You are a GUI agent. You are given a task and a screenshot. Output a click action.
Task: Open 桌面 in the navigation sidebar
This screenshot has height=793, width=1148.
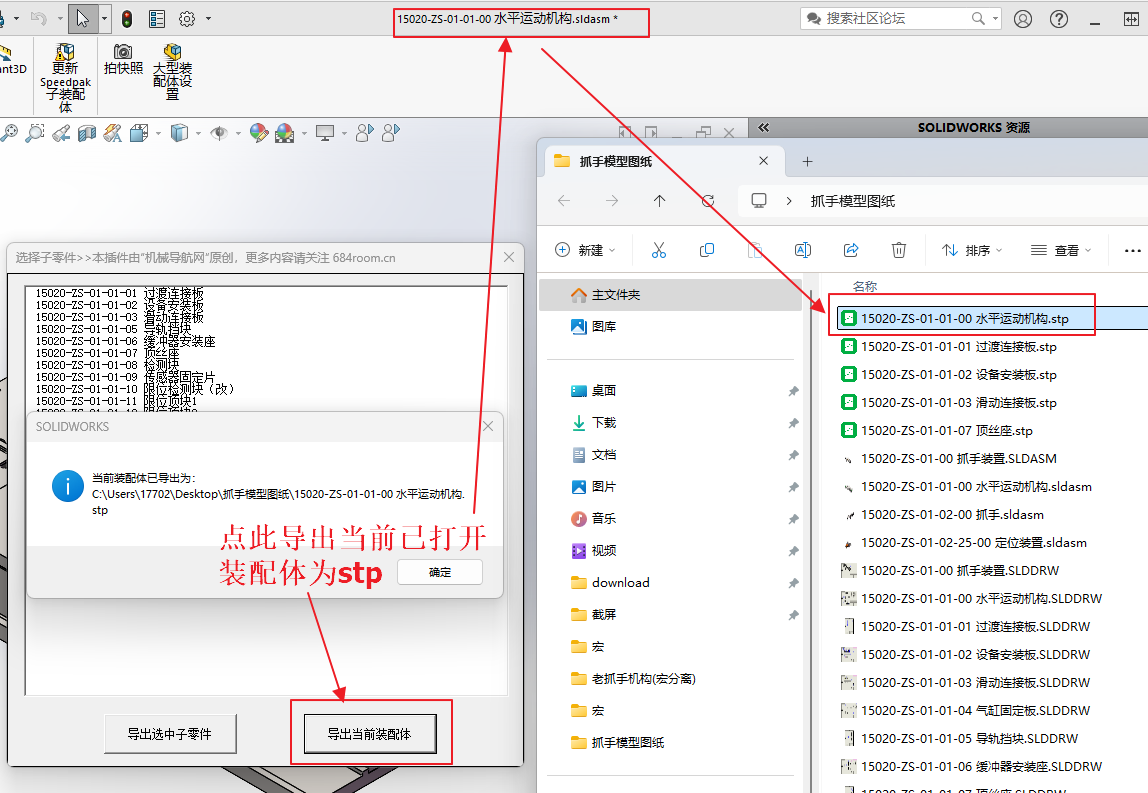click(x=603, y=391)
